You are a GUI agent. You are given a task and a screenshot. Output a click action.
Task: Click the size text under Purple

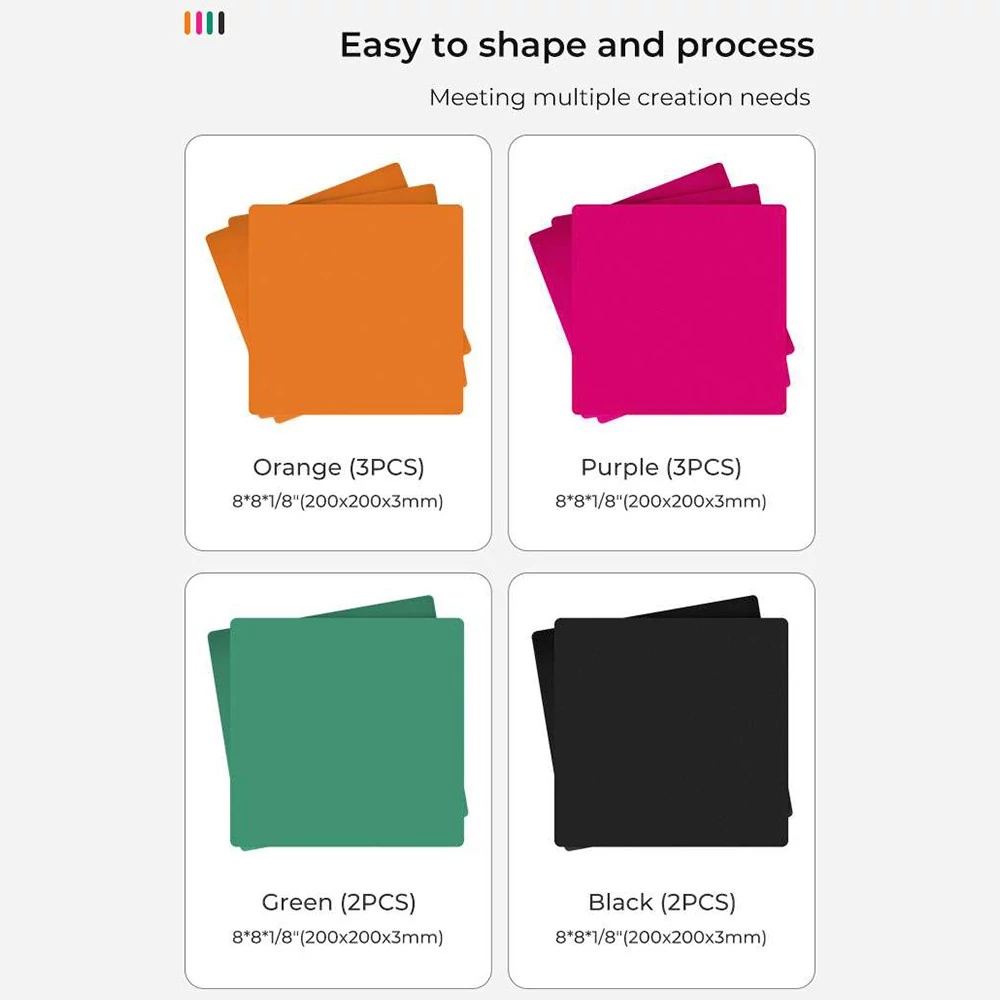tap(661, 501)
